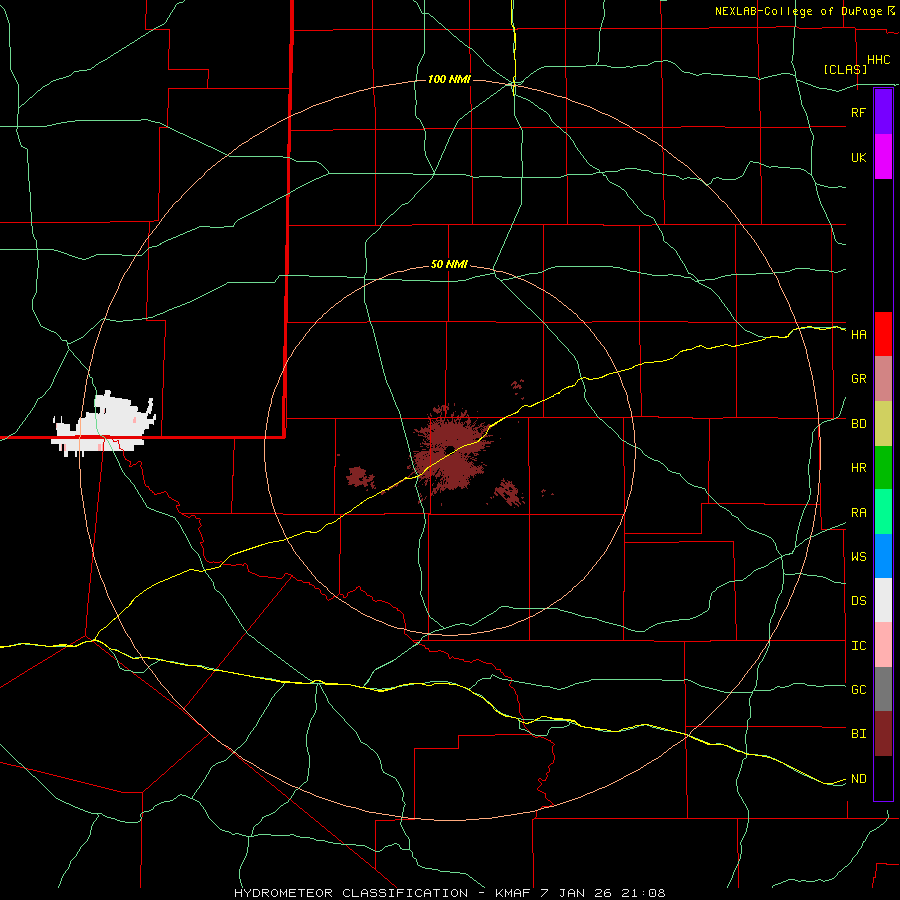This screenshot has width=900, height=900.
Task: Click the BI legend label
Action: tap(858, 734)
